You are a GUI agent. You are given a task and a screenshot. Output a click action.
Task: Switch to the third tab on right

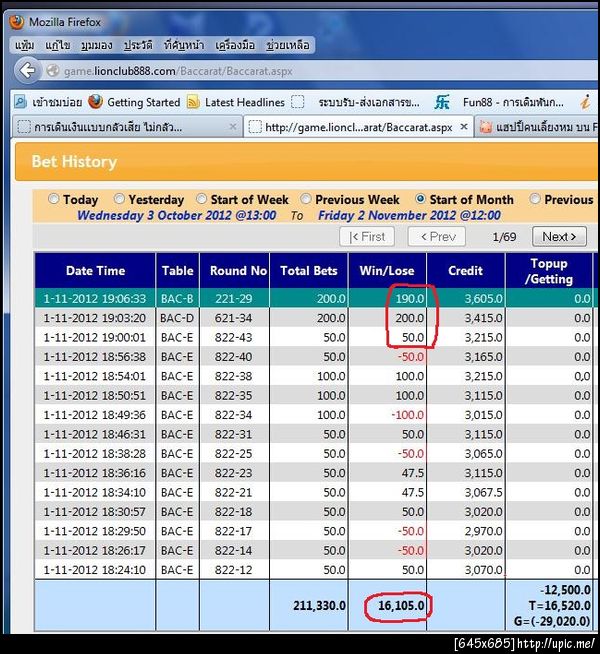537,127
